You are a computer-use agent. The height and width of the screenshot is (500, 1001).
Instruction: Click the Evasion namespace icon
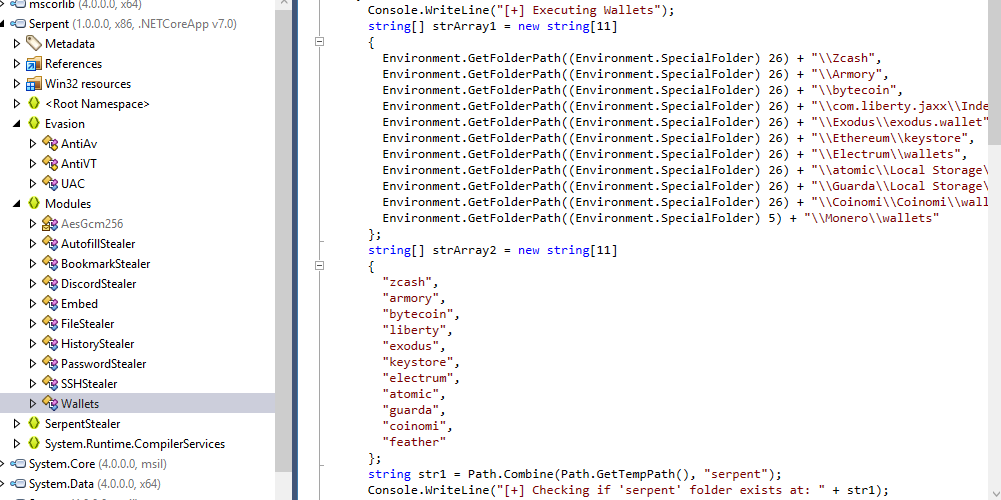click(x=34, y=123)
